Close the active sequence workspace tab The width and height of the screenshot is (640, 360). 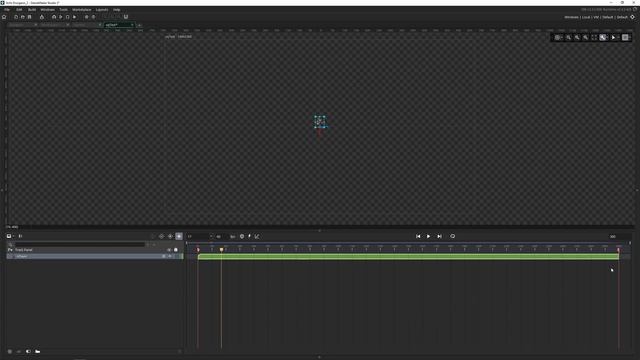click(x=132, y=25)
